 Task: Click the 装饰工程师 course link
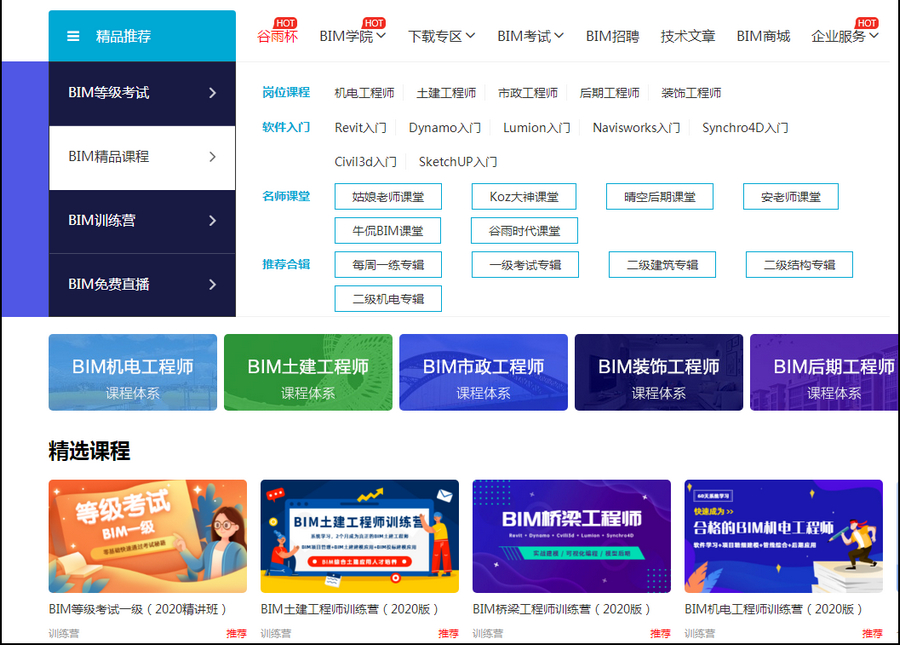pyautogui.click(x=691, y=93)
